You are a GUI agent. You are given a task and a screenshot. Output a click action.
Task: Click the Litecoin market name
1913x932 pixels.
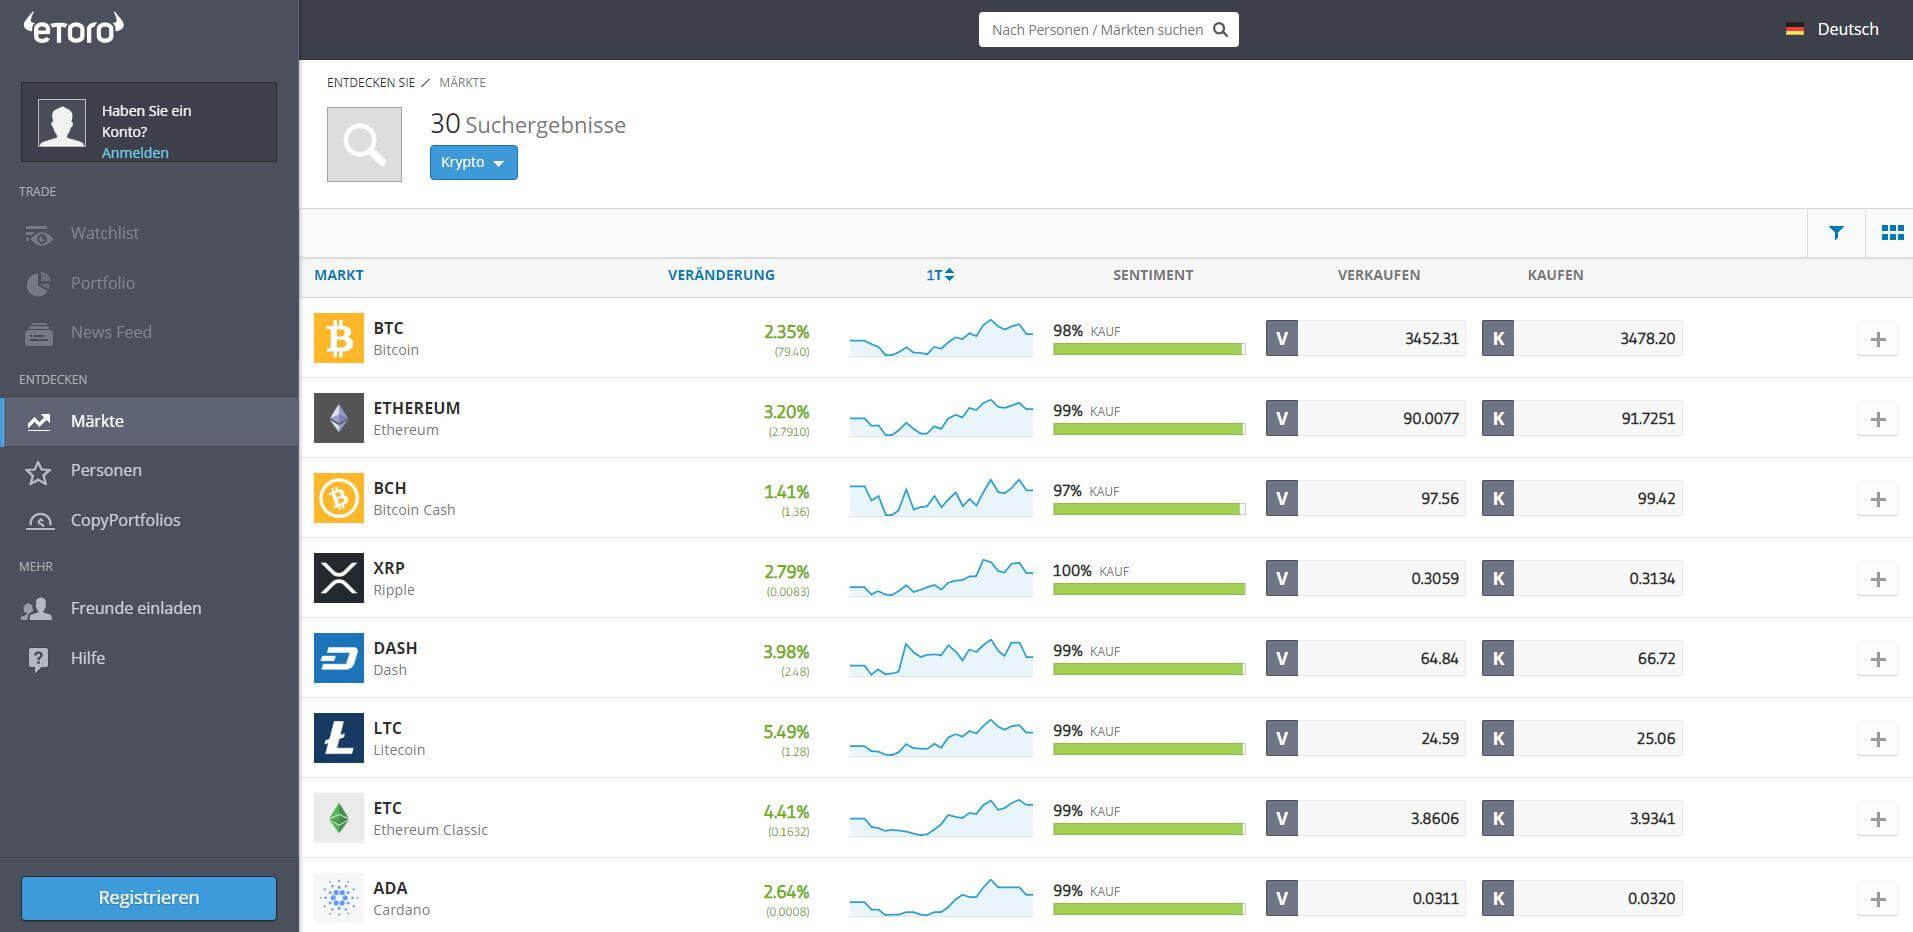pos(399,750)
